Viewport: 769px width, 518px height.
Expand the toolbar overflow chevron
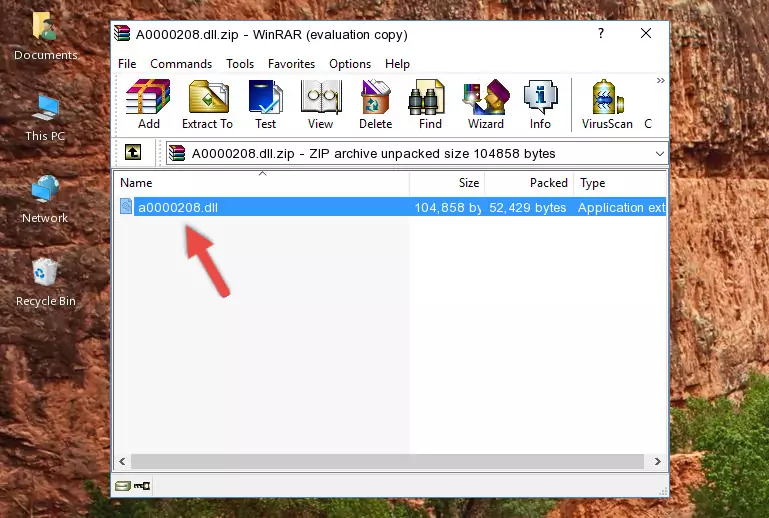pyautogui.click(x=661, y=80)
